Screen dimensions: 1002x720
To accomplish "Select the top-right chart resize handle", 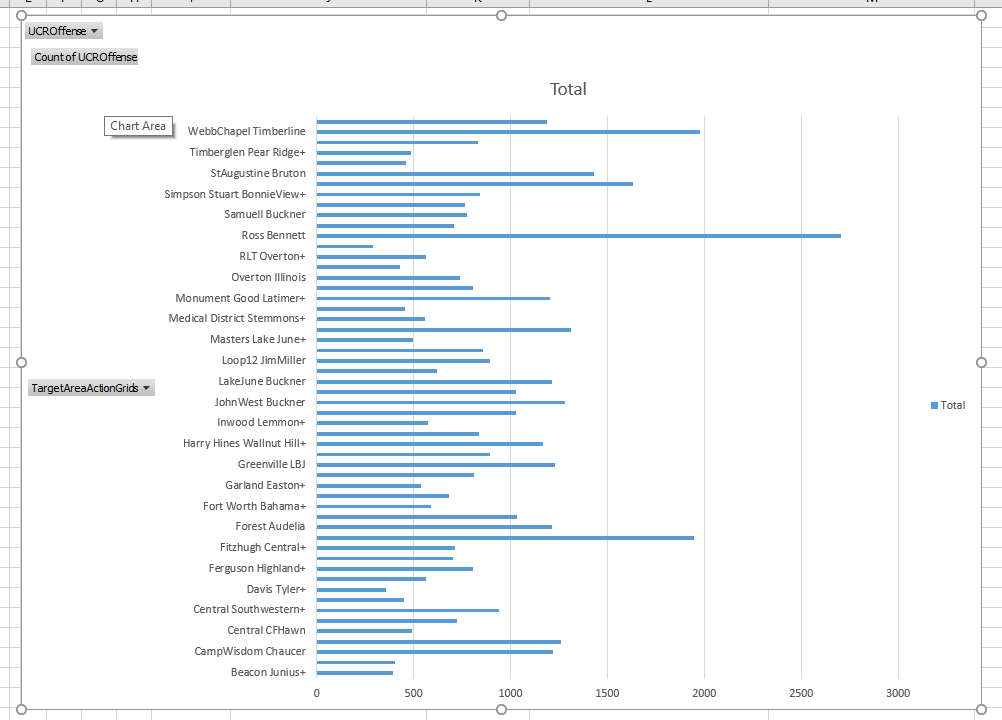I will 982,15.
